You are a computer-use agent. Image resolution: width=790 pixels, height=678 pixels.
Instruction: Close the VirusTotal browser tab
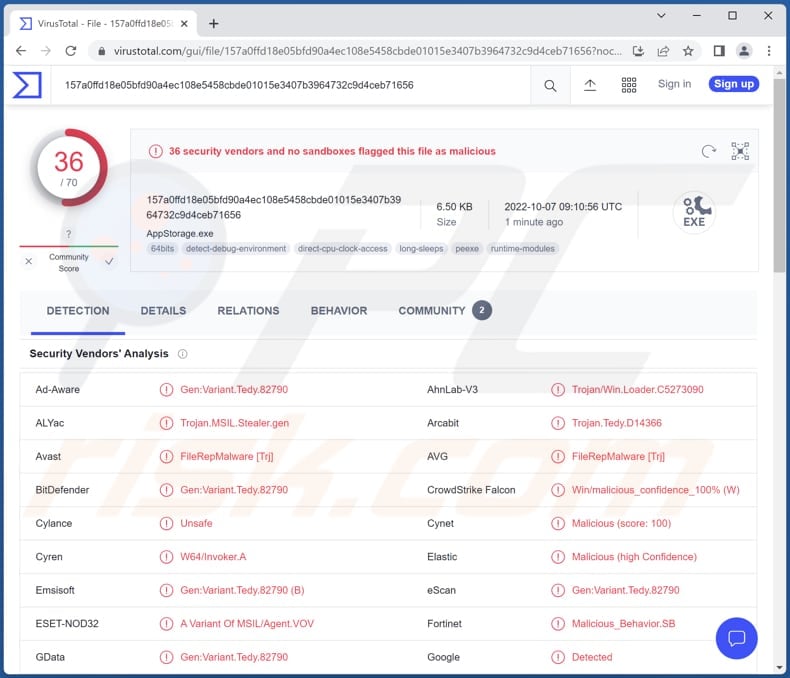184,24
